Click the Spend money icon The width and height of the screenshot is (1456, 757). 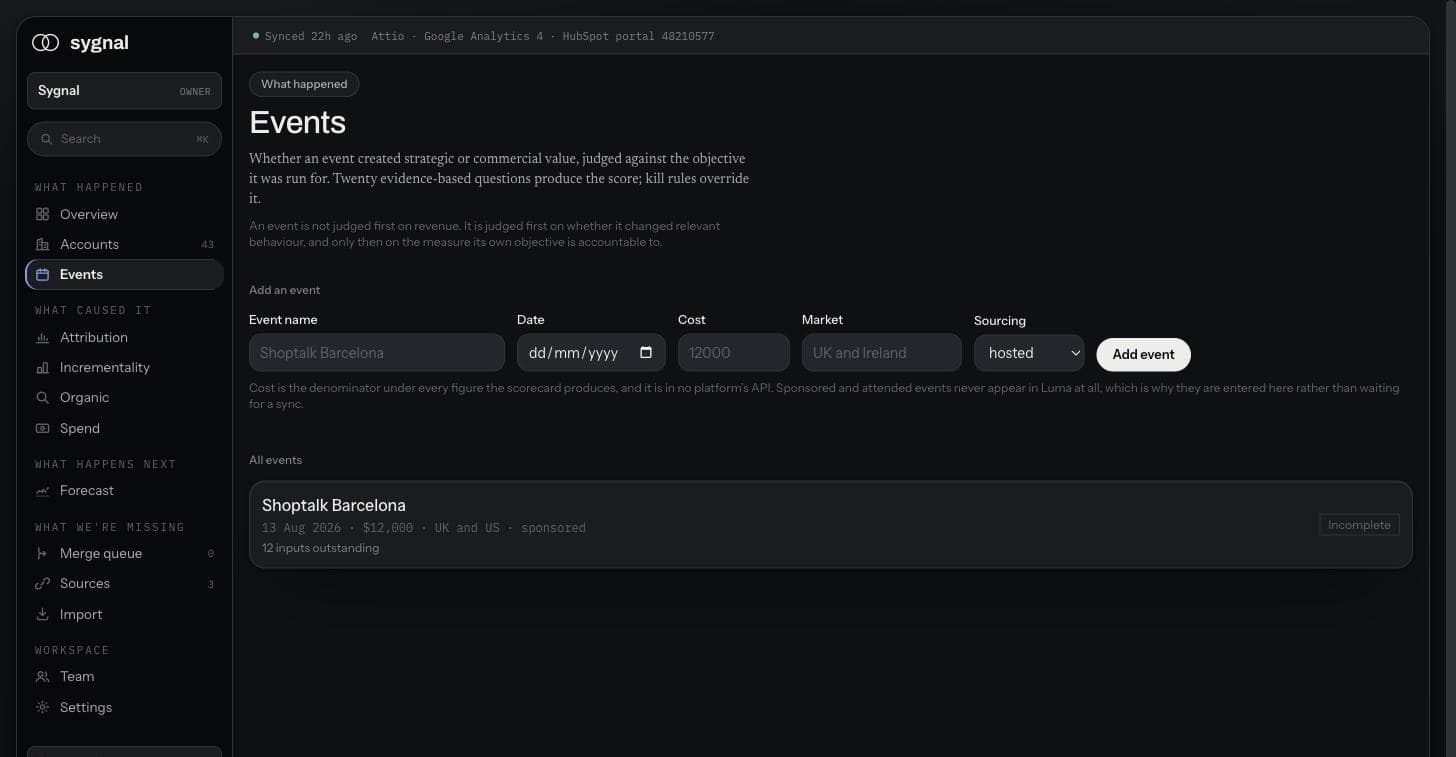coord(42,428)
